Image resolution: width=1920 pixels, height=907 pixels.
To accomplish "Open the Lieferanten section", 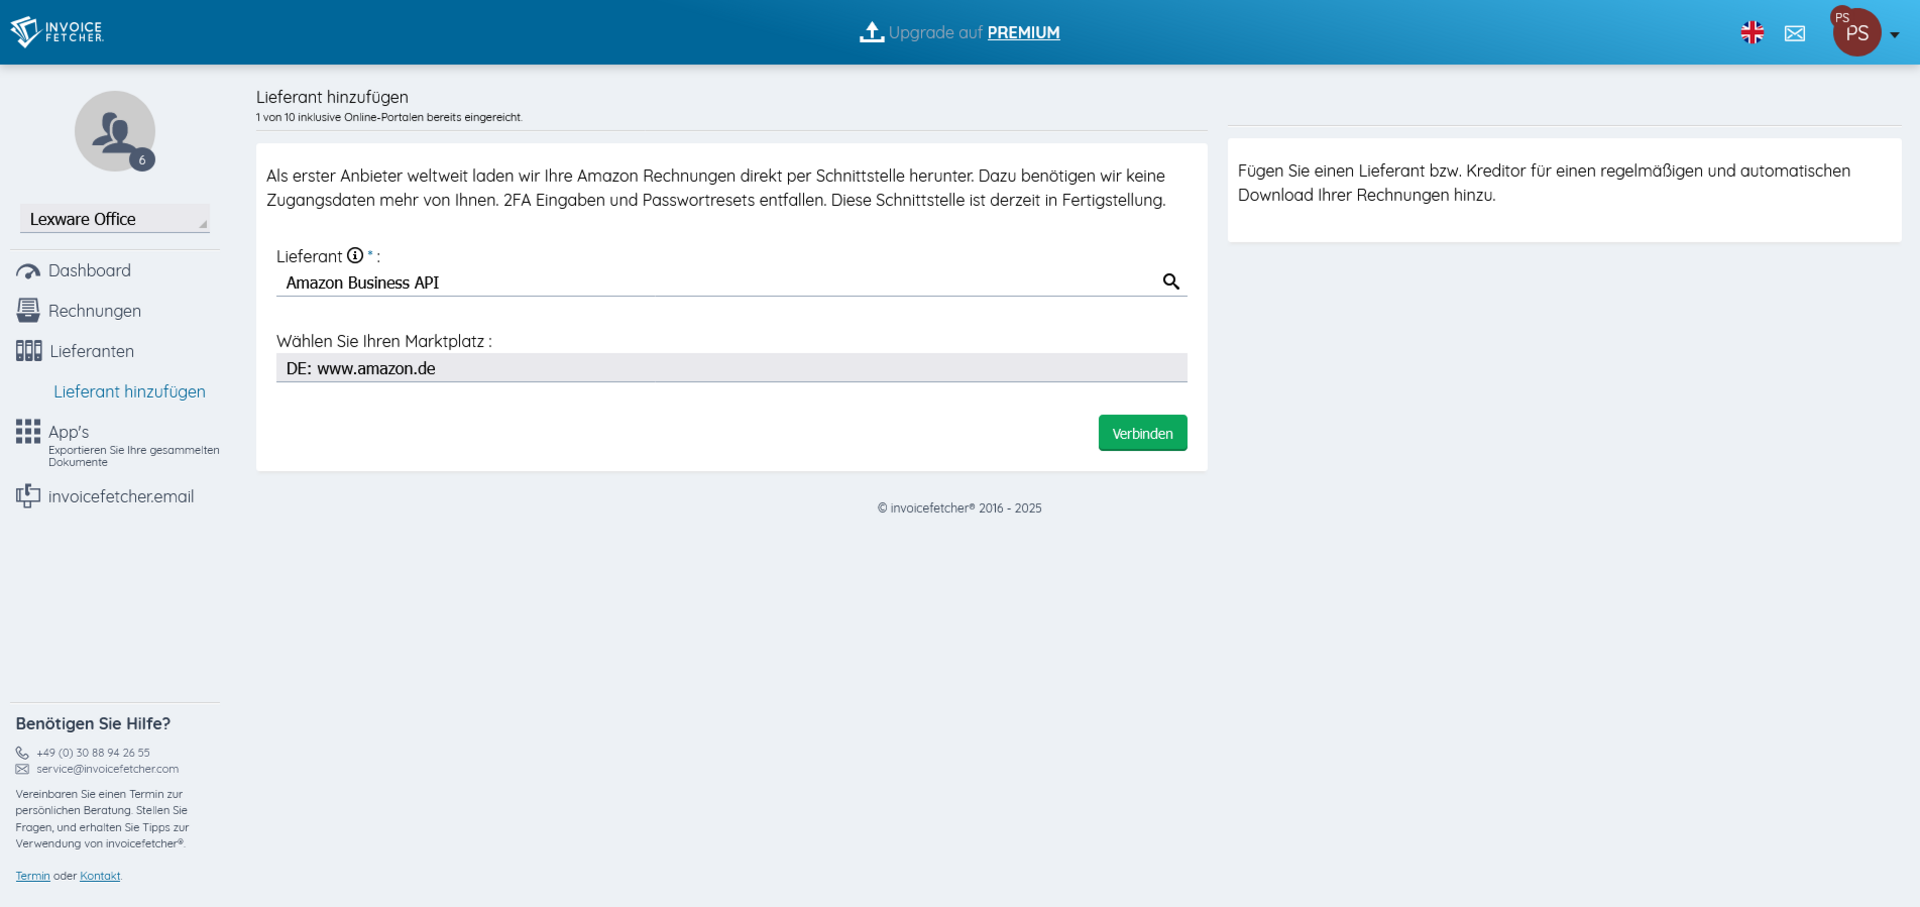I will (91, 351).
